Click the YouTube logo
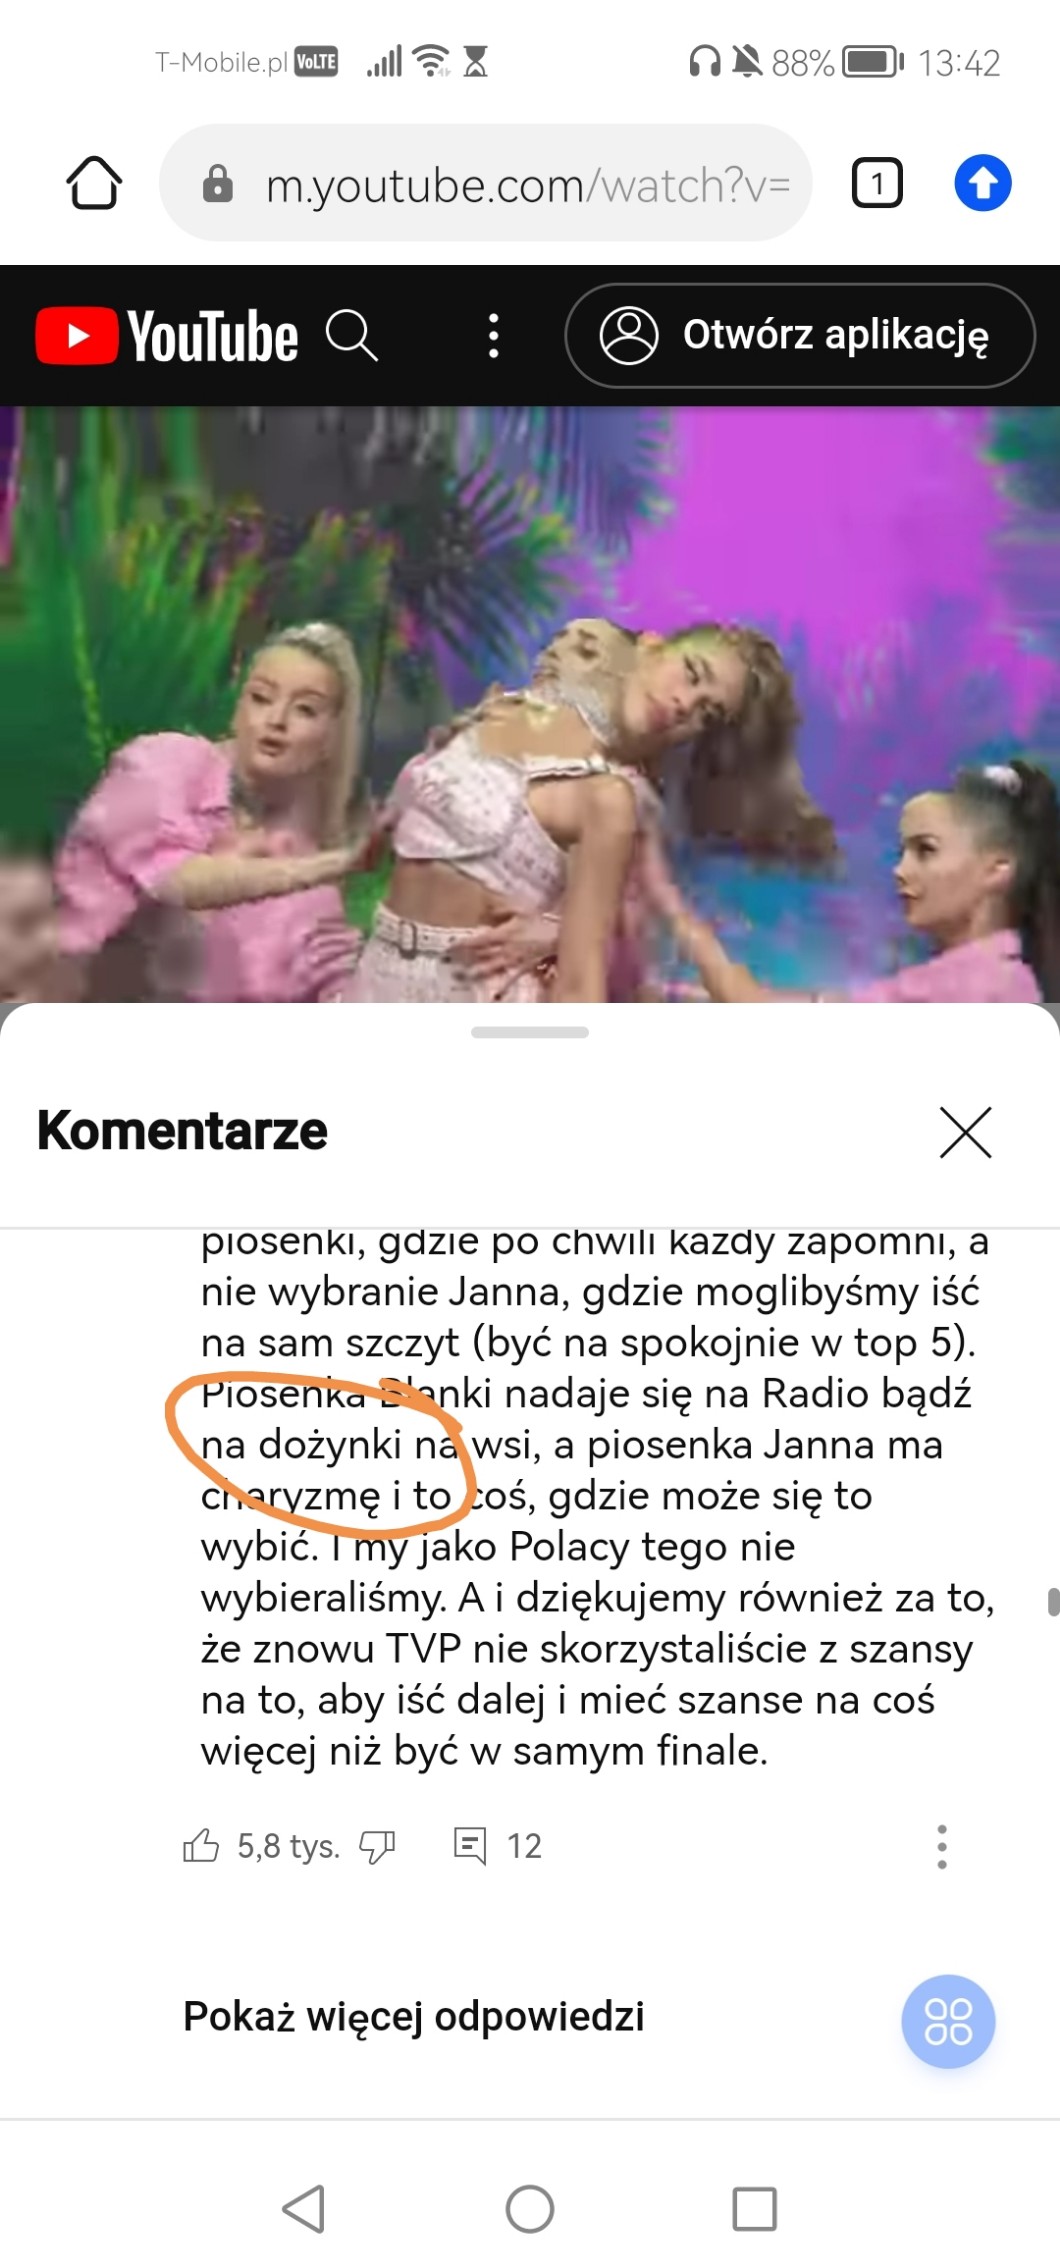The height and width of the screenshot is (2267, 1060). pyautogui.click(x=167, y=335)
